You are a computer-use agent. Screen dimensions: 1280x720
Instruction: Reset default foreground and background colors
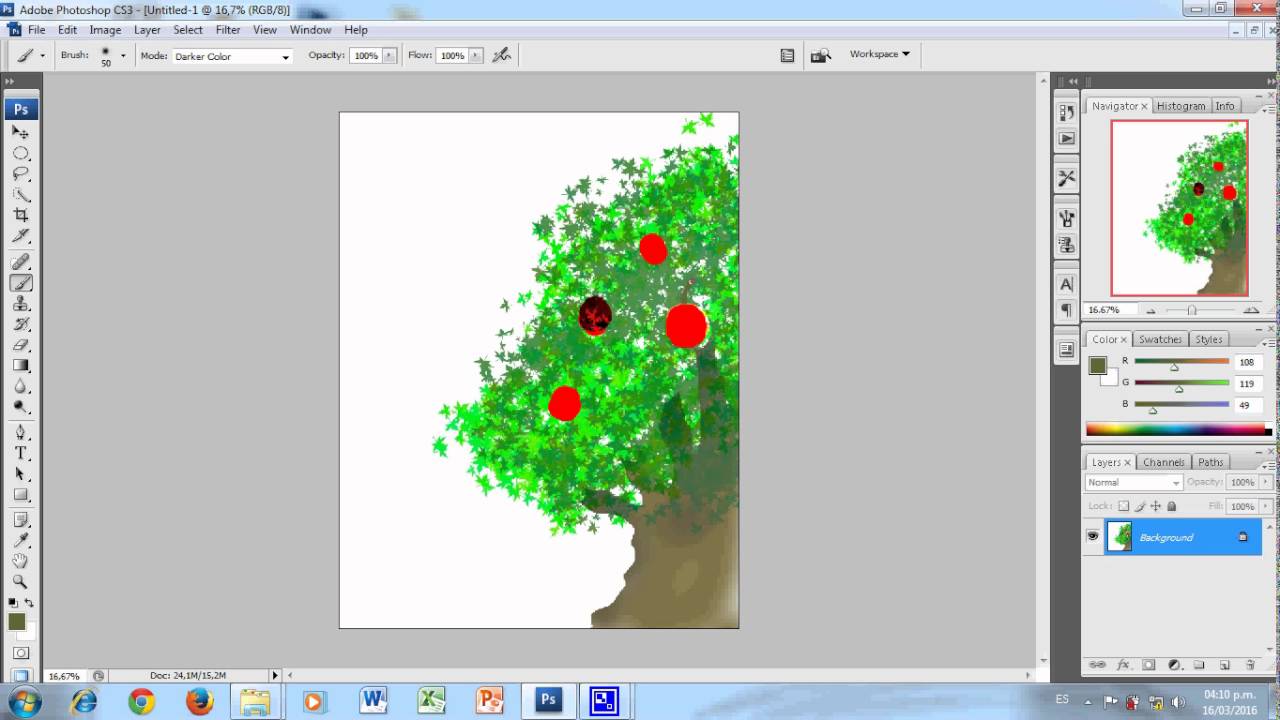[x=14, y=602]
